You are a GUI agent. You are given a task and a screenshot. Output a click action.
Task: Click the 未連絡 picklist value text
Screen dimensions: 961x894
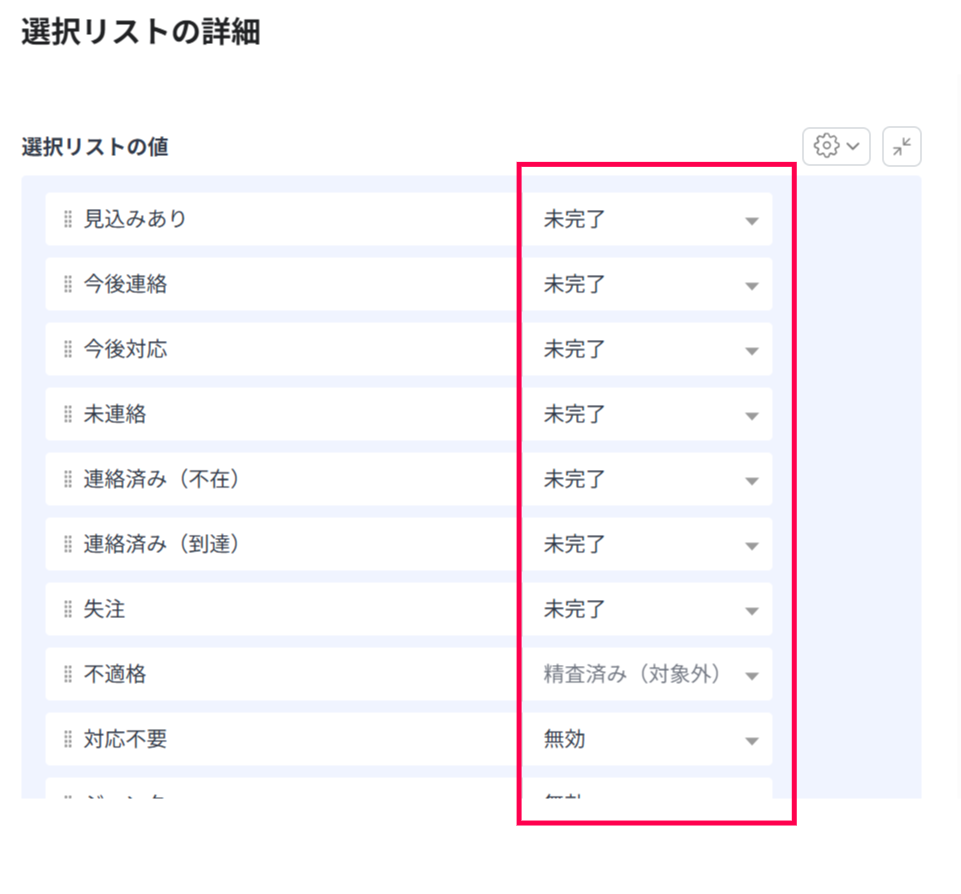click(x=115, y=414)
